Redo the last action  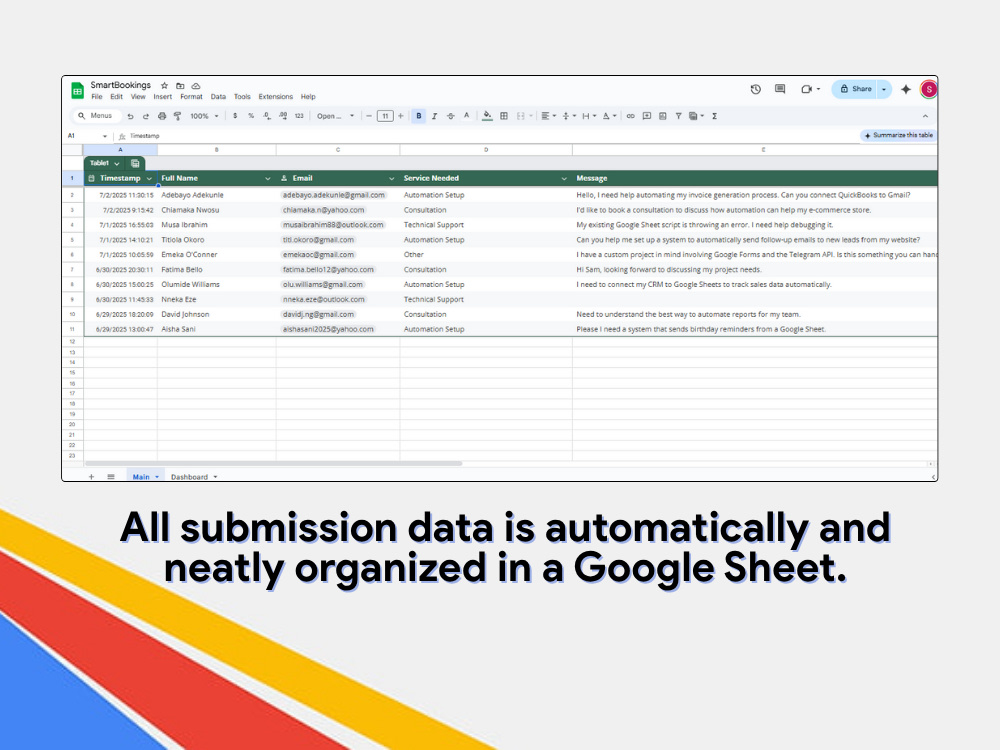click(x=145, y=116)
